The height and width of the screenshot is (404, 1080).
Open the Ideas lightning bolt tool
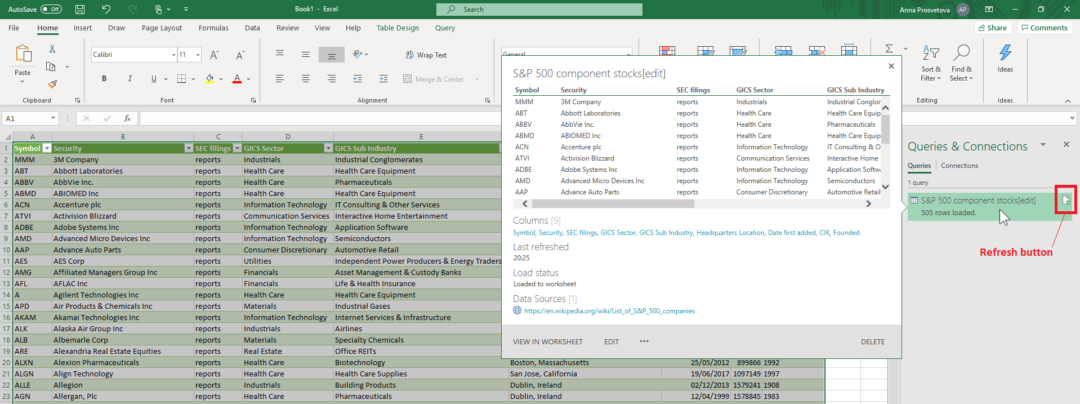(1005, 53)
